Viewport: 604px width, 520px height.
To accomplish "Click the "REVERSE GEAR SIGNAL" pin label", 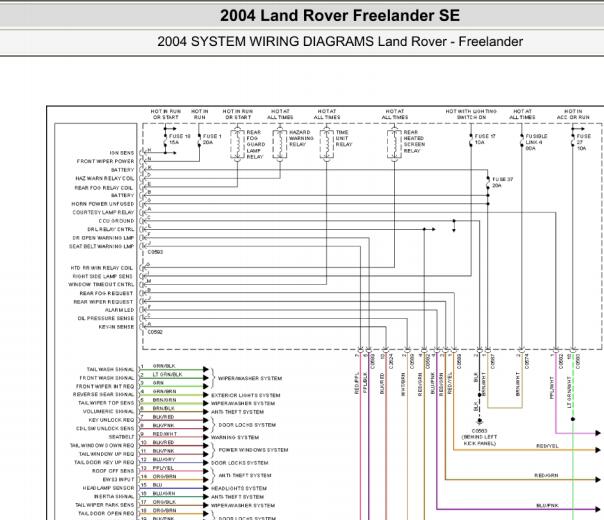I will (x=104, y=394).
